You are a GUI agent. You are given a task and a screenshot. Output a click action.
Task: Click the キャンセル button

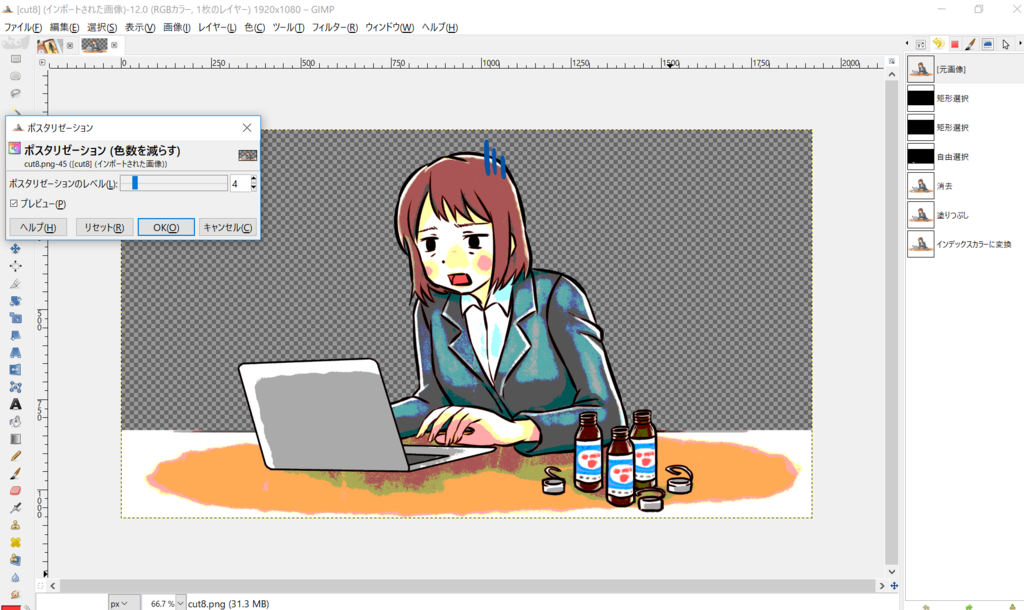pos(227,227)
